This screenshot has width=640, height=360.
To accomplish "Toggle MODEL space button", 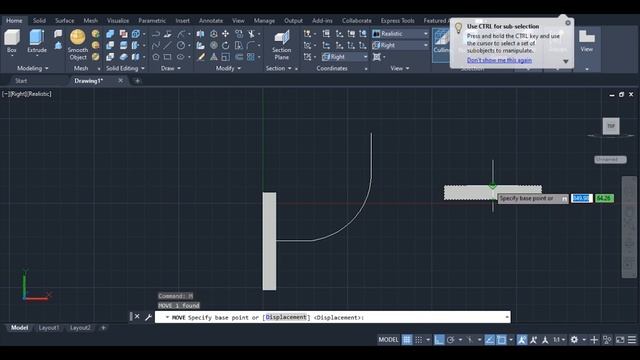I will (x=388, y=340).
